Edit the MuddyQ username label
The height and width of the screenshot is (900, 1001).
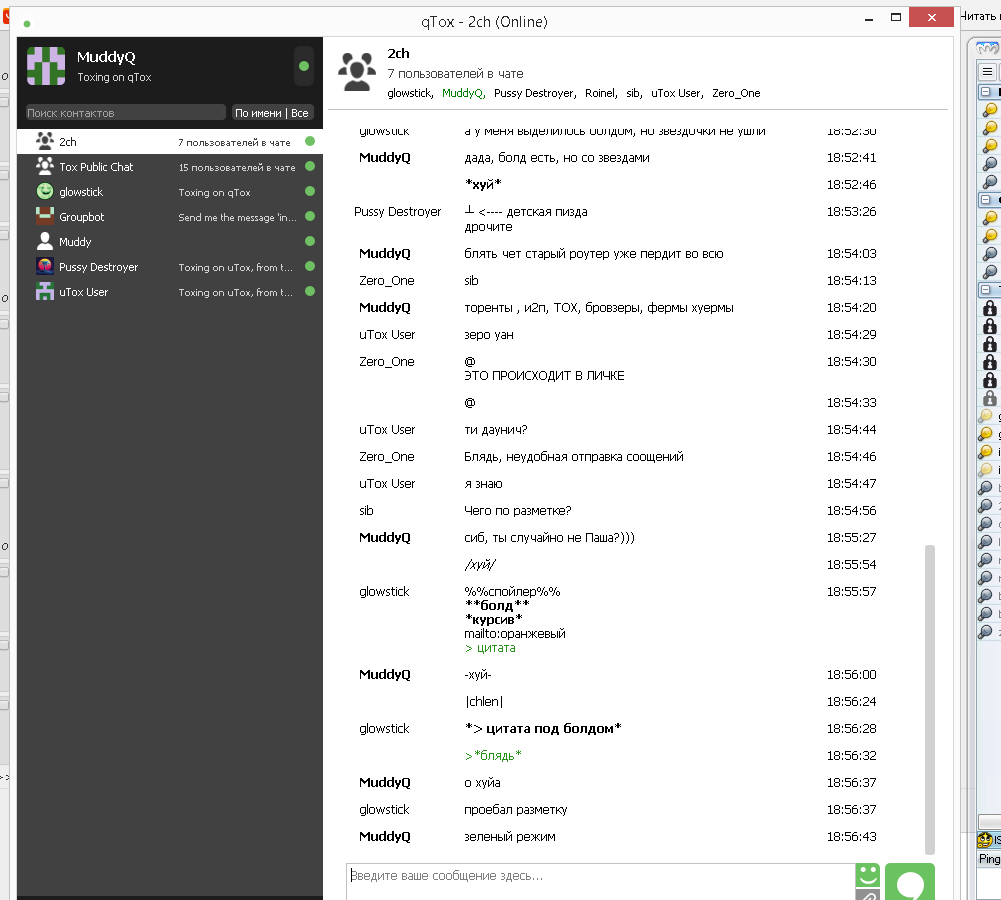(x=106, y=57)
